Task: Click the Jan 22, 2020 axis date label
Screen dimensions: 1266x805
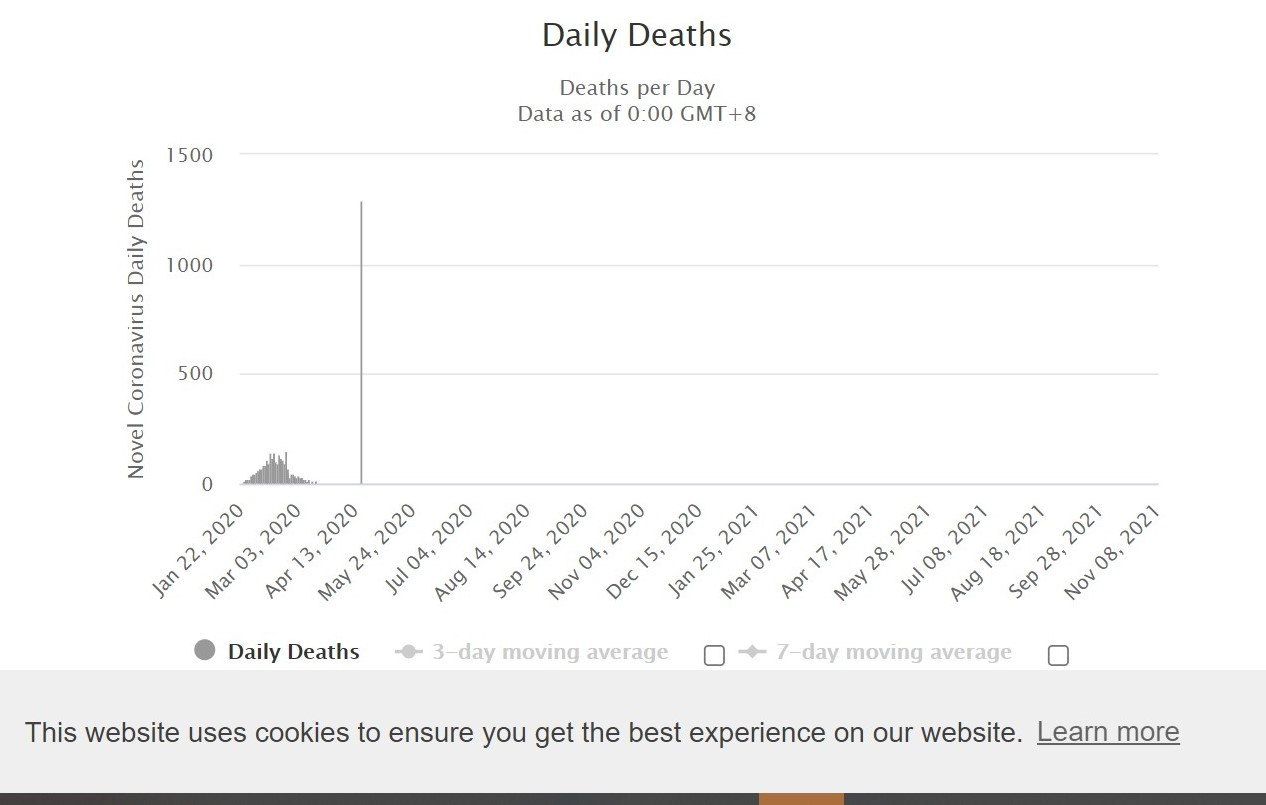Action: pos(200,550)
